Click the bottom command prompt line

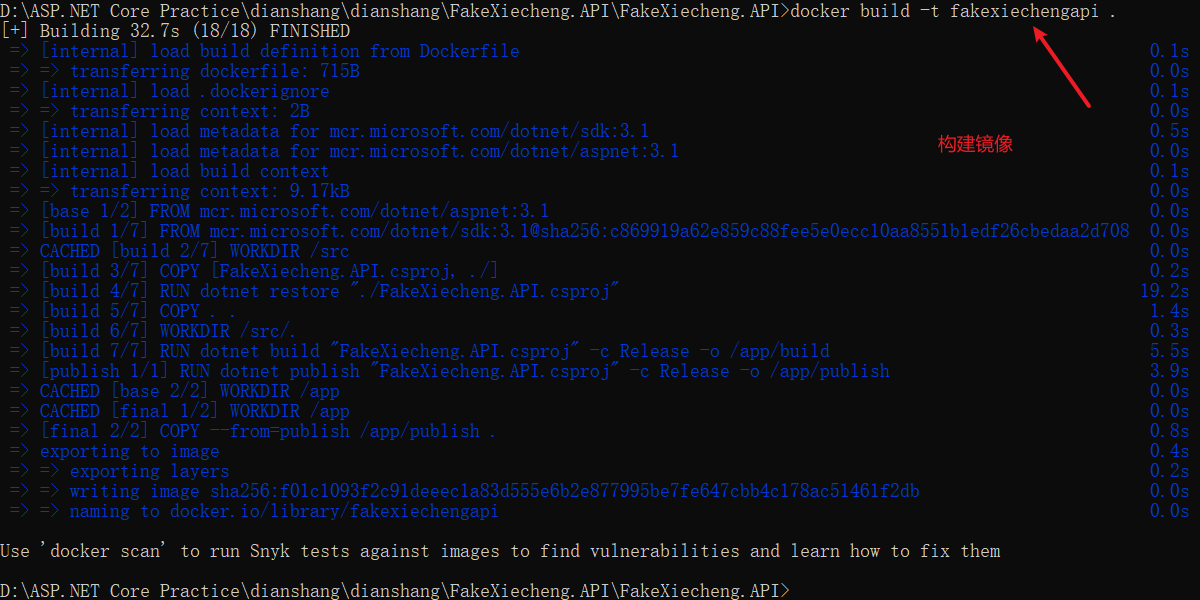395,590
